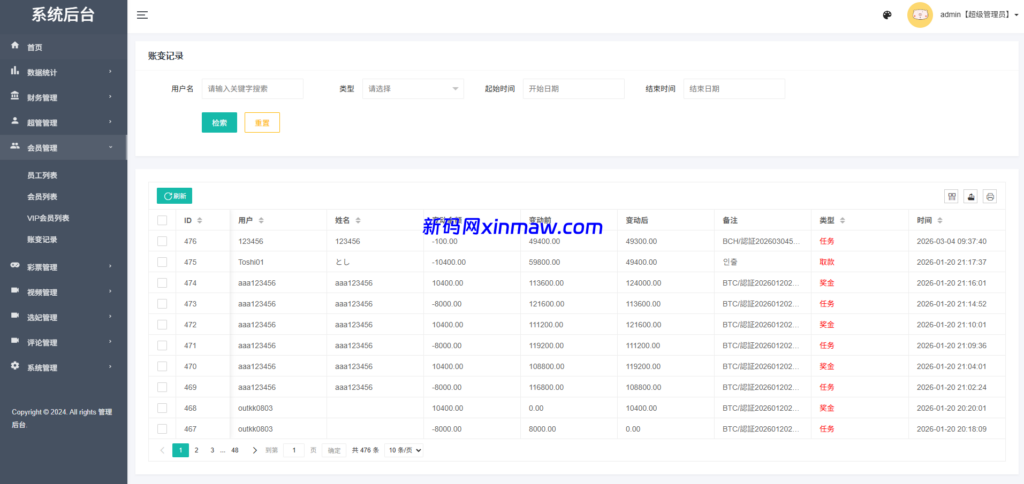
Task: Go to previous page arrow
Action: (x=162, y=450)
